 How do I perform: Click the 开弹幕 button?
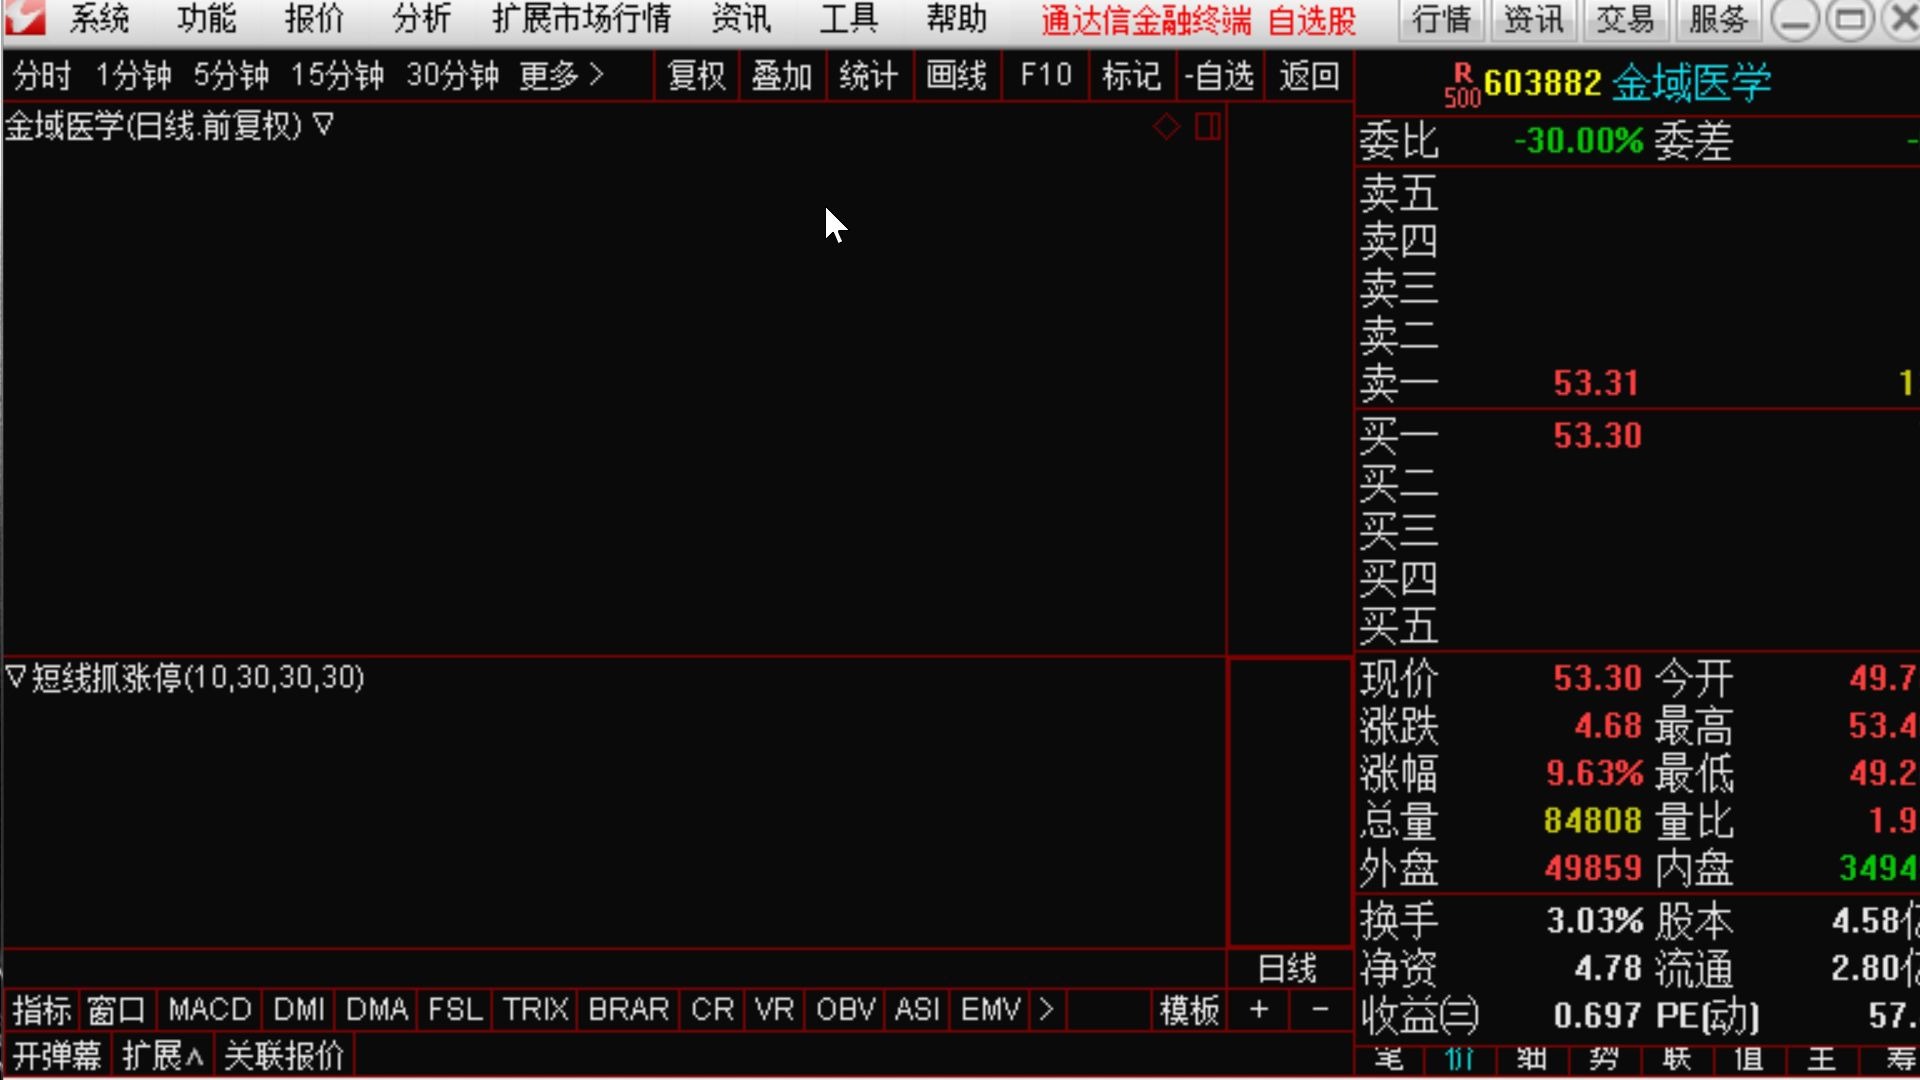57,1055
